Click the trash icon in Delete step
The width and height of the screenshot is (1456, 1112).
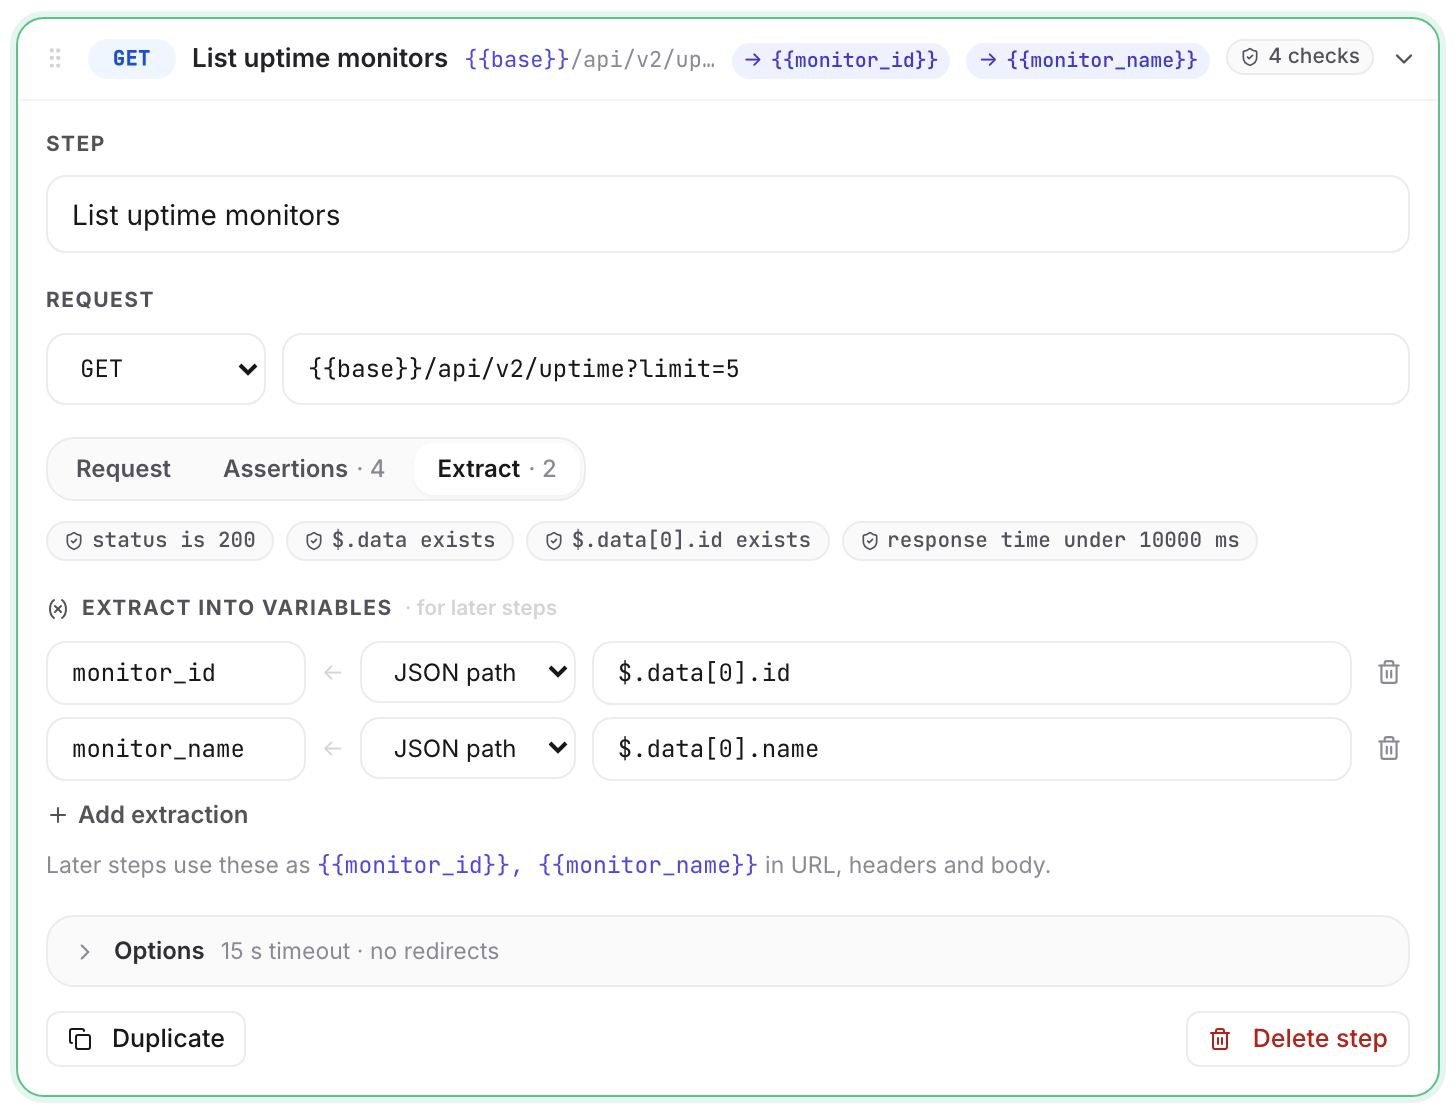pyautogui.click(x=1220, y=1039)
